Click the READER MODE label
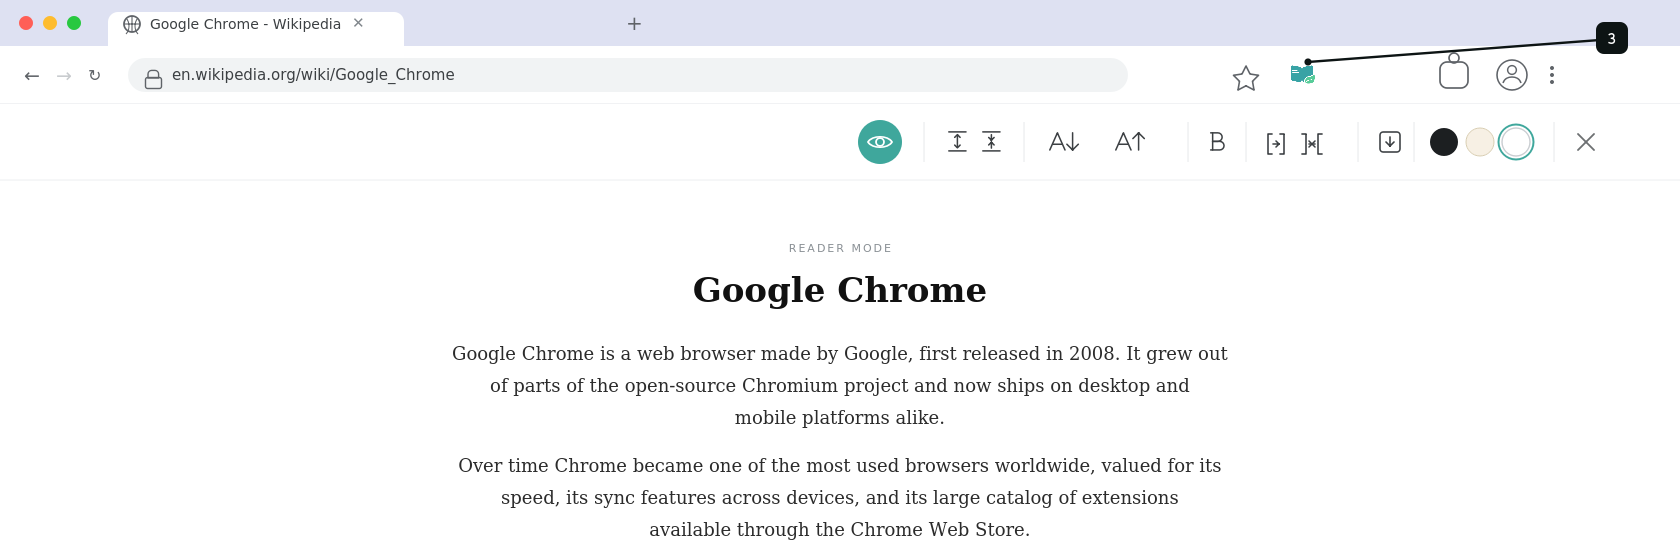This screenshot has width=1680, height=560. tap(840, 248)
